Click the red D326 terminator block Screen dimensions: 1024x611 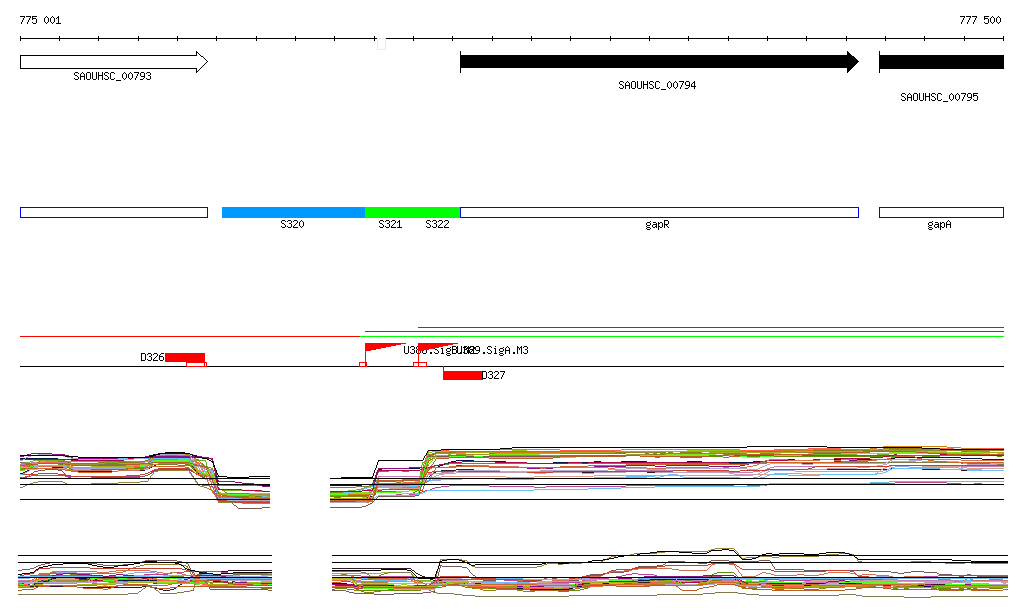coord(185,357)
